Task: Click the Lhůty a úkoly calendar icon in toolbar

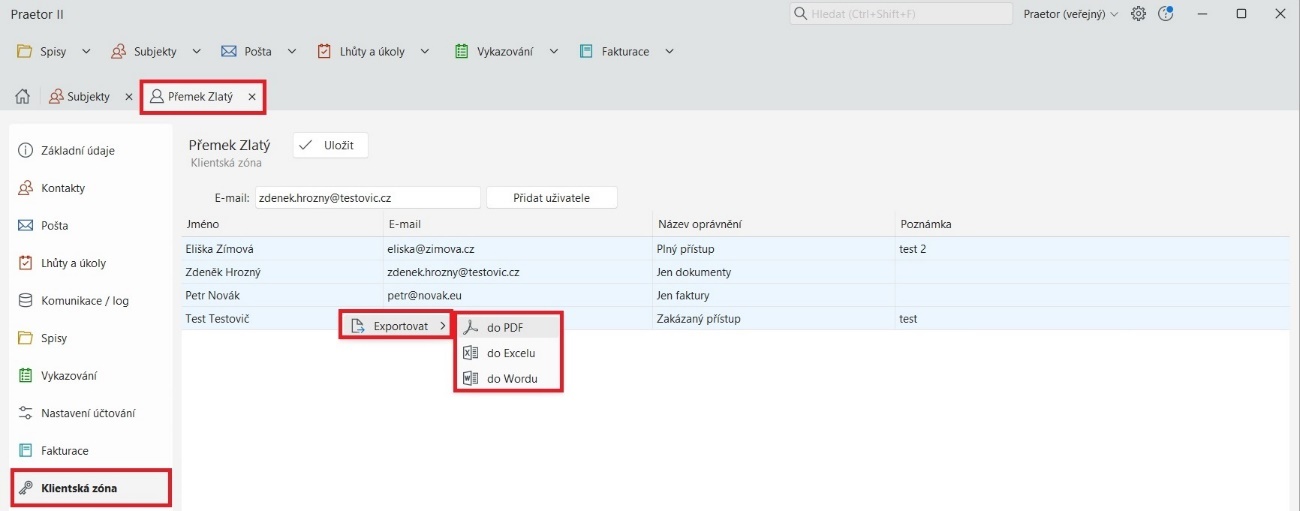Action: tap(324, 51)
